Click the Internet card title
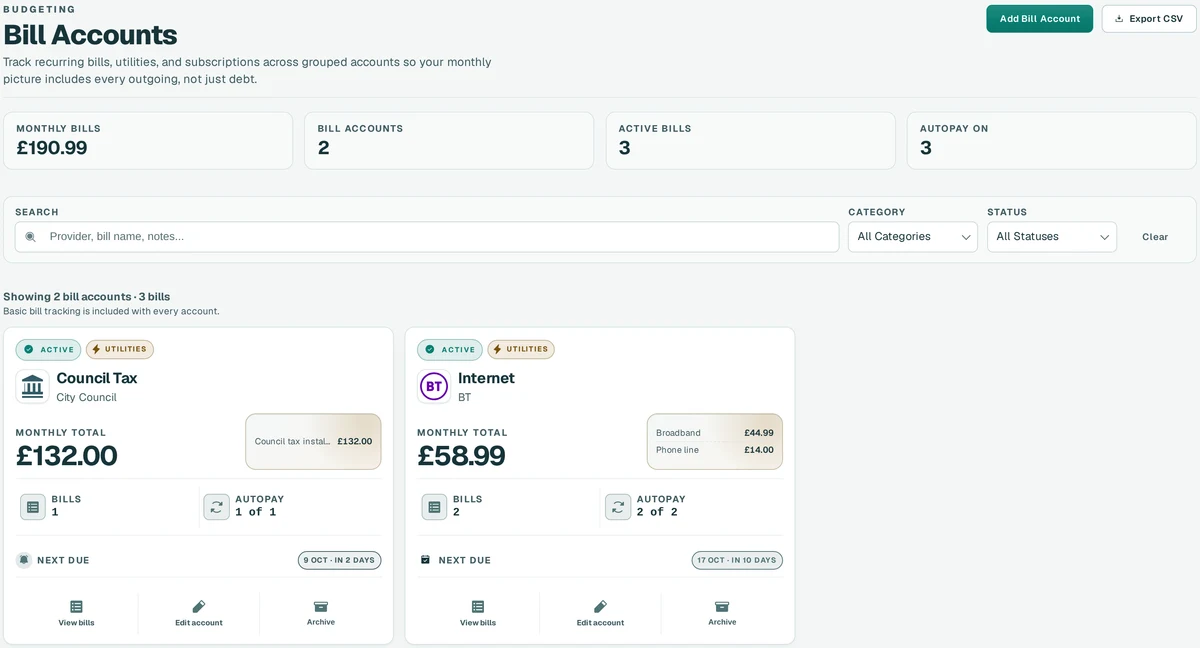The height and width of the screenshot is (648, 1200). point(486,378)
